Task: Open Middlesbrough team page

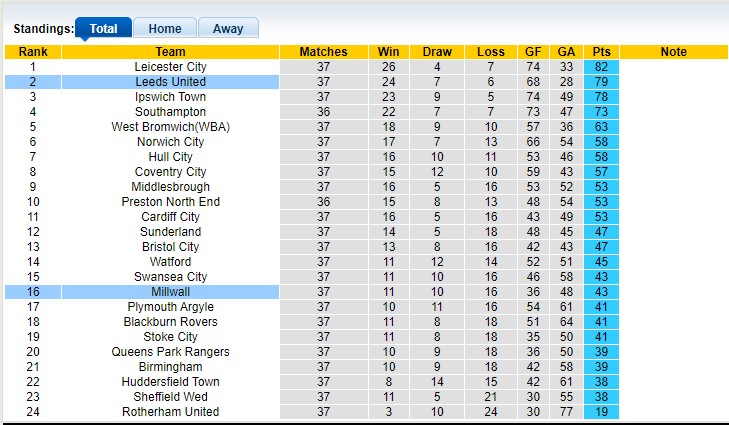Action: click(x=170, y=187)
